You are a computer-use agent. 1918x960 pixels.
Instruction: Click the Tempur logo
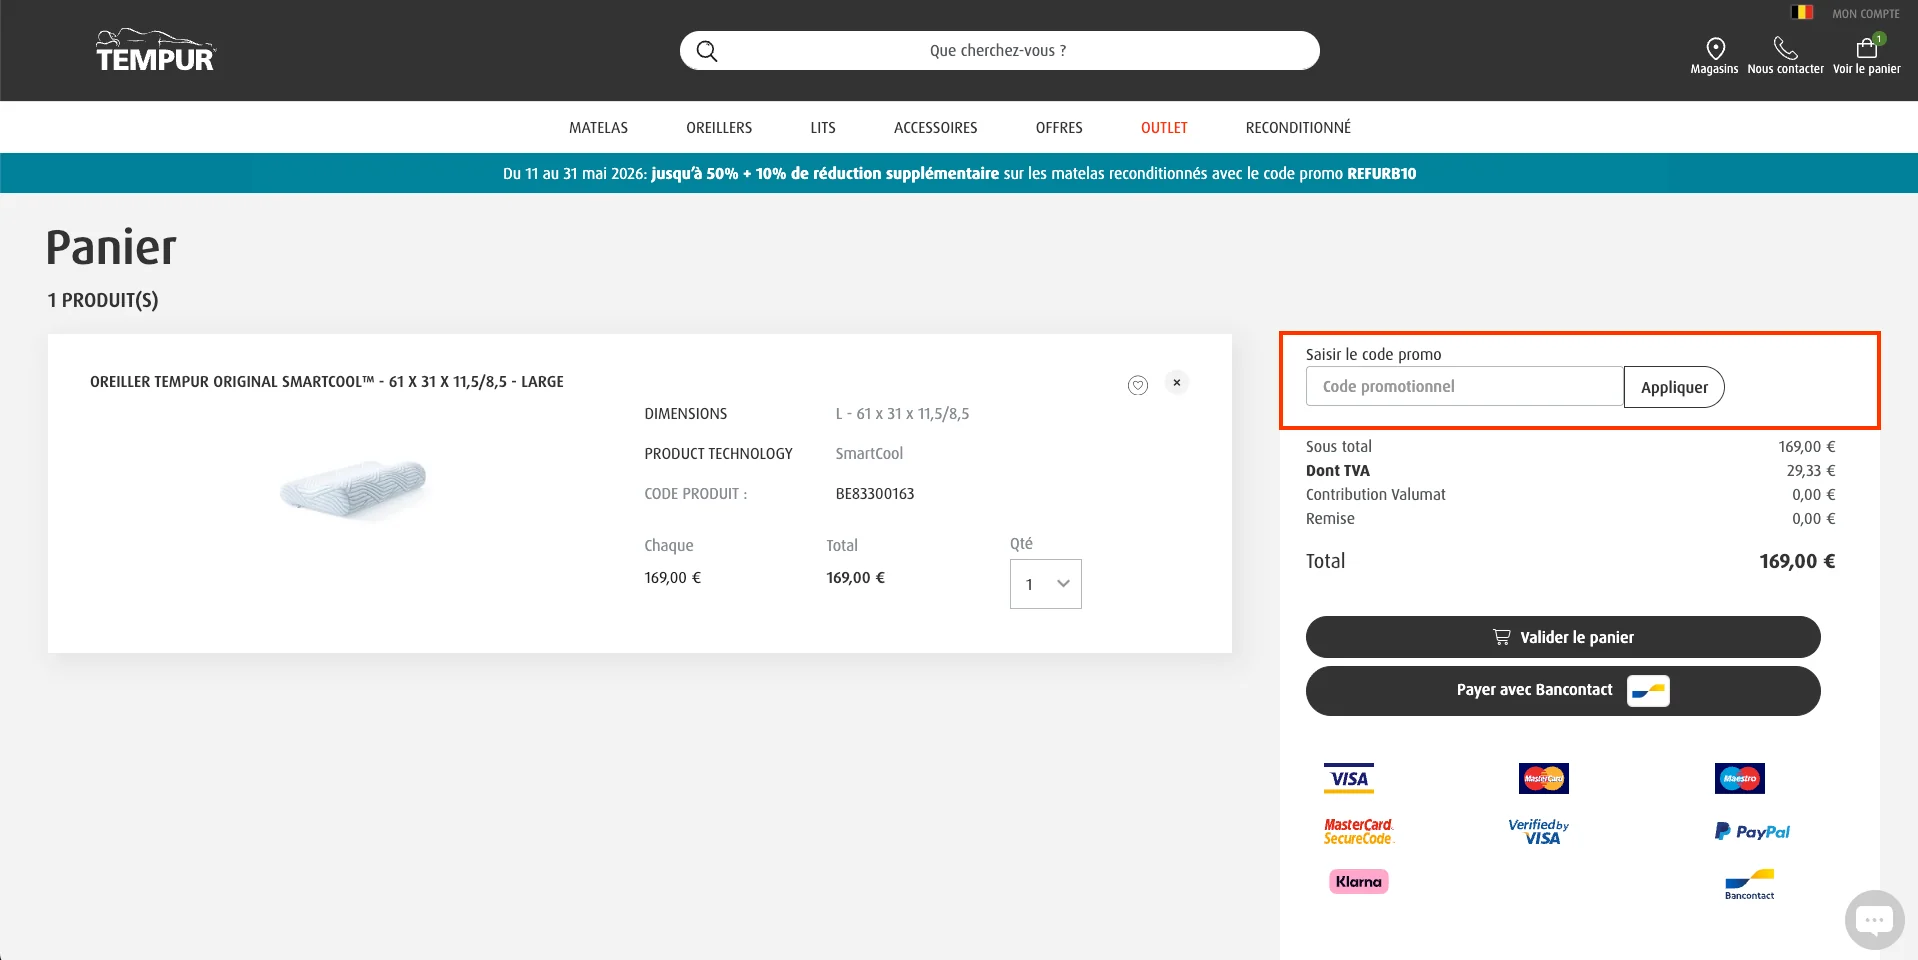(x=155, y=50)
